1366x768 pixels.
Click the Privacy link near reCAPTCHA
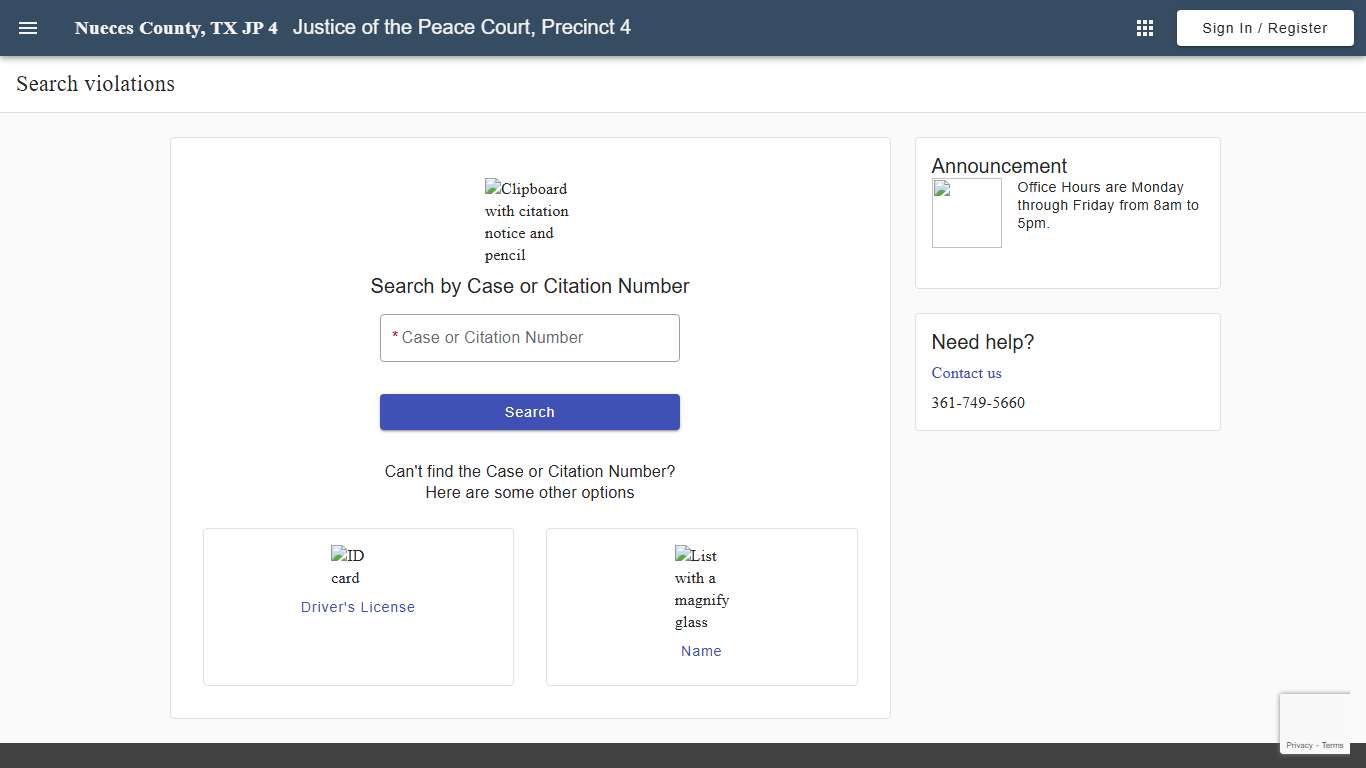coord(1300,745)
